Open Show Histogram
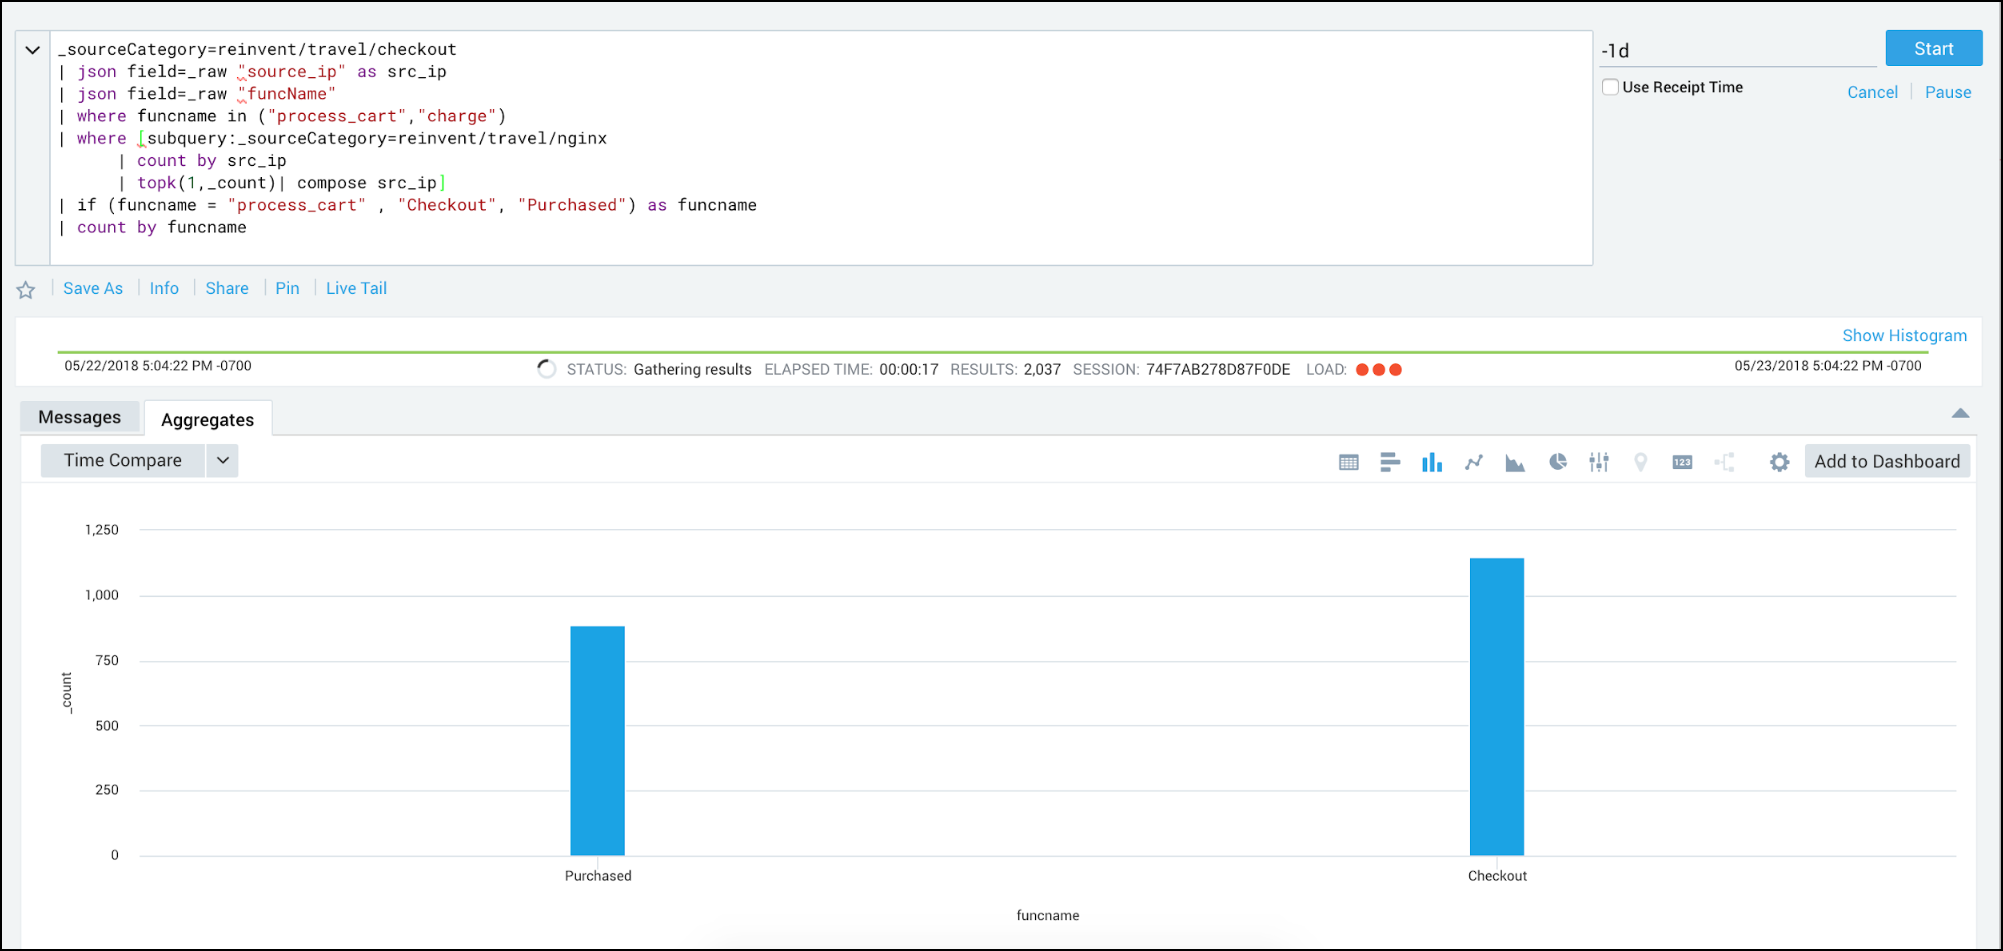Viewport: 2003px width, 951px height. coord(1903,335)
